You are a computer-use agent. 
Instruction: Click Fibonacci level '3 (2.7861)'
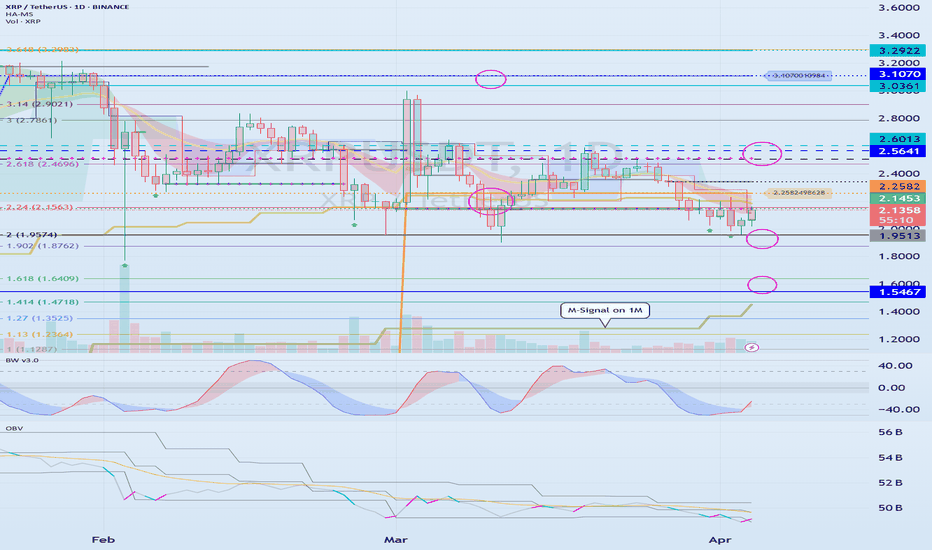pos(32,120)
